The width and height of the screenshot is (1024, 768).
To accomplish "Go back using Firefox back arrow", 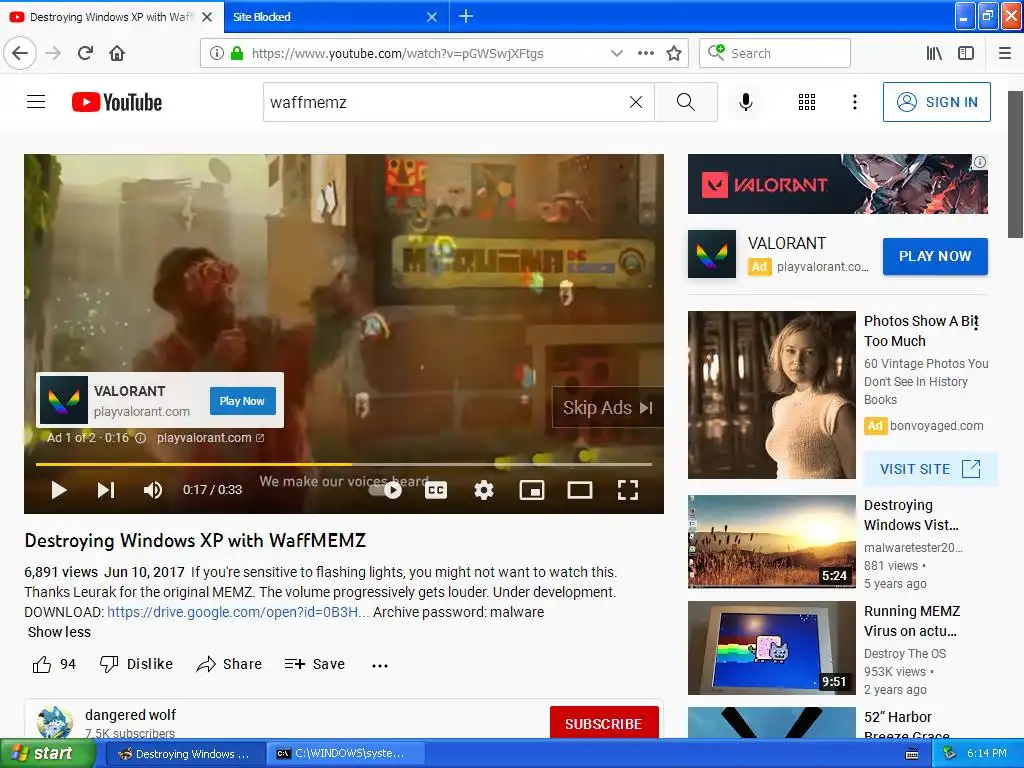I will [x=20, y=53].
